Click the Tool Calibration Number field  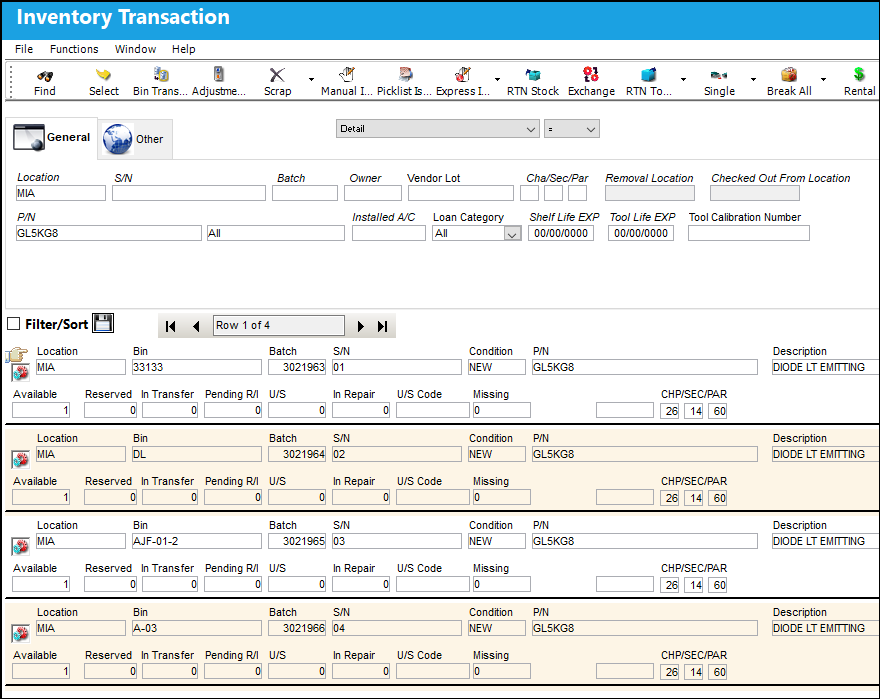point(749,233)
